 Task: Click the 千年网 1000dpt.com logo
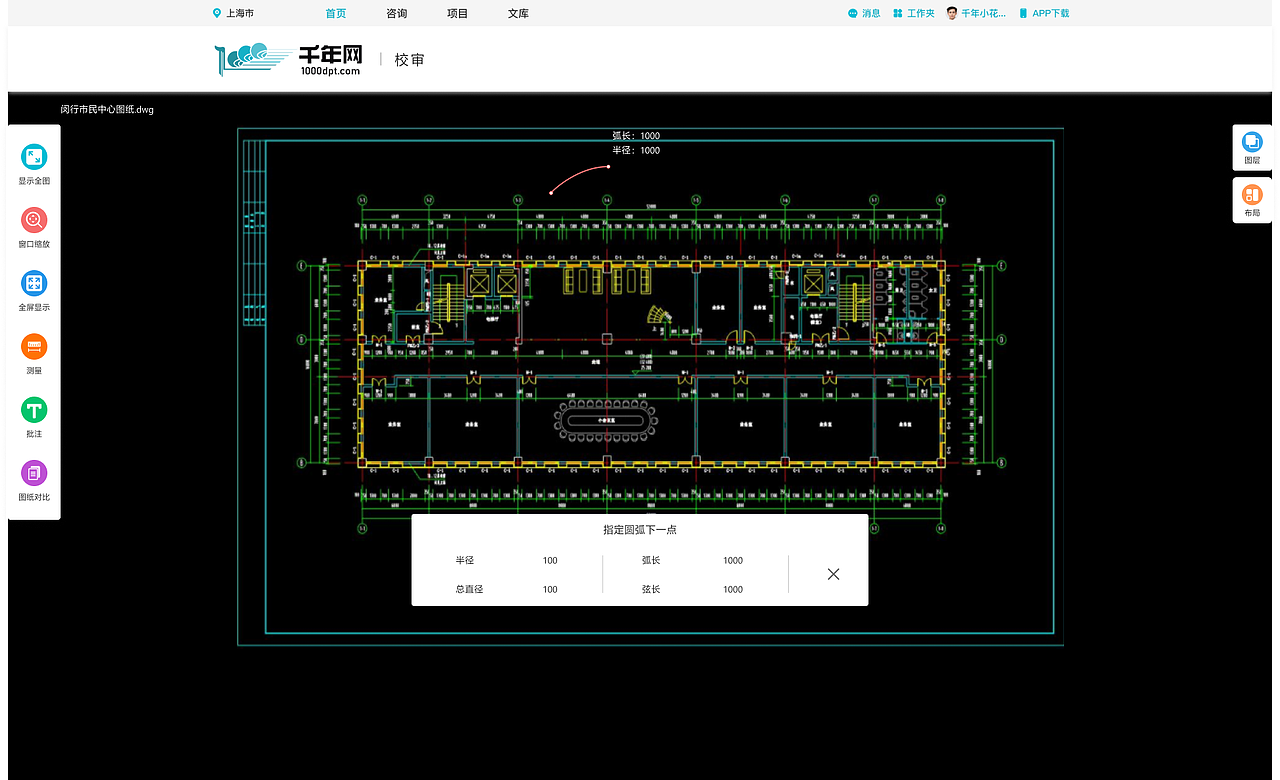click(x=289, y=60)
